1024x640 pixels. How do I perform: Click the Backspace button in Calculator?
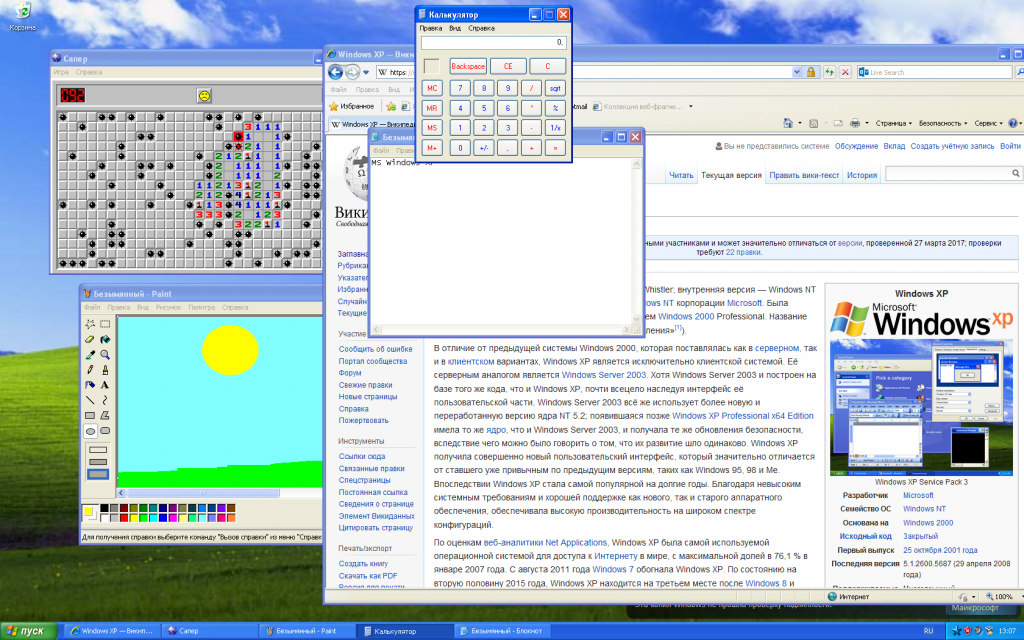(468, 66)
